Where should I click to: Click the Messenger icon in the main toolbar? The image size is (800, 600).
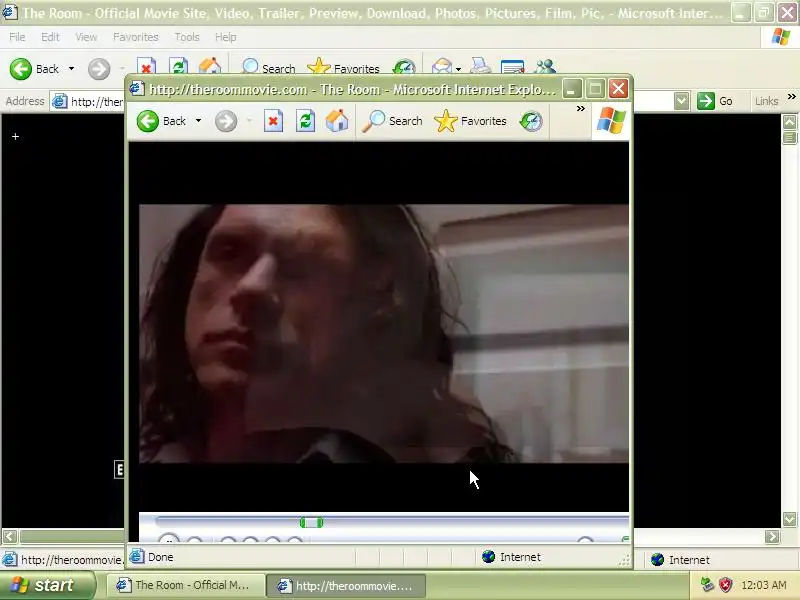[x=545, y=66]
